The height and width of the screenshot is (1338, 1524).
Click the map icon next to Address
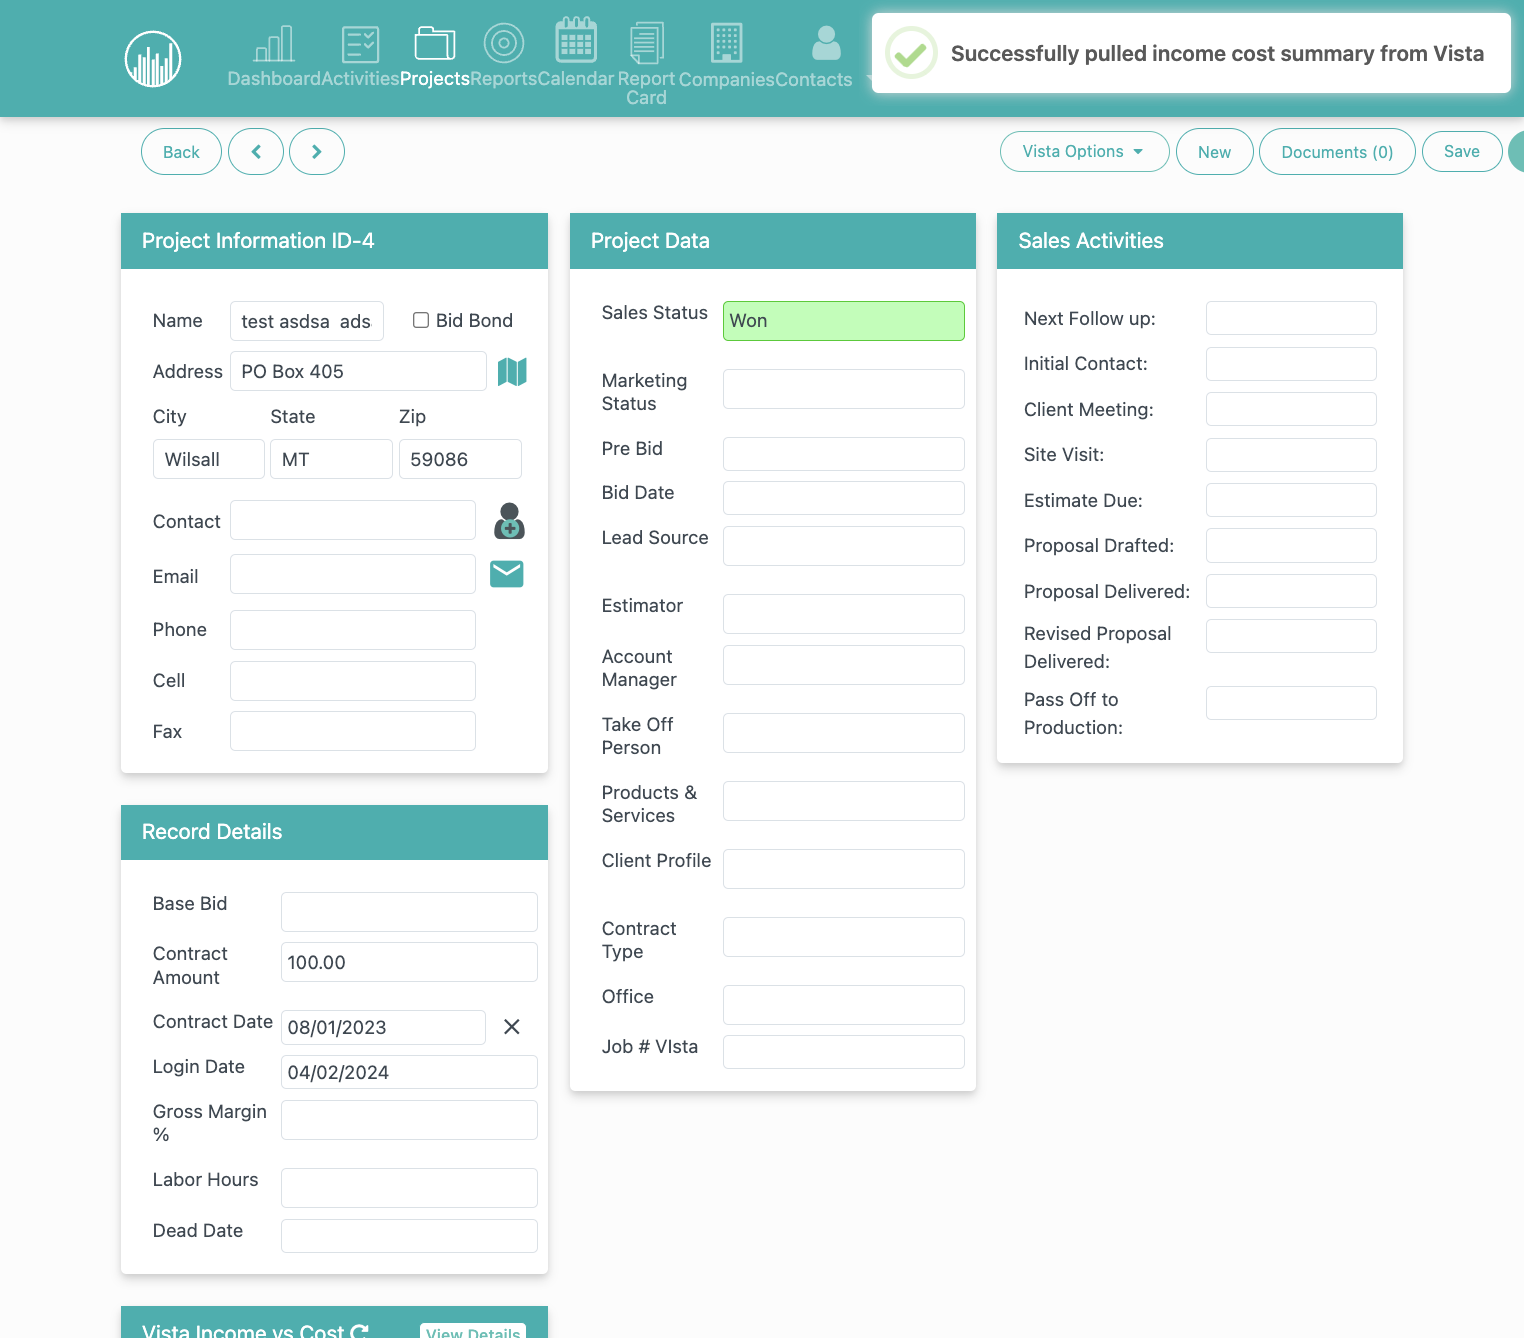512,372
